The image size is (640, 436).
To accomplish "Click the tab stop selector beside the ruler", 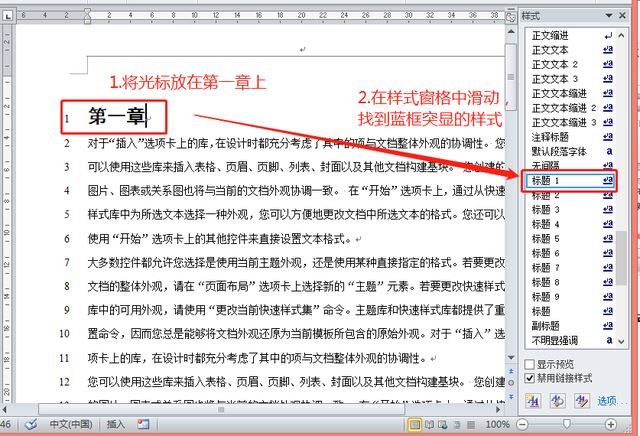I will [x=8, y=16].
